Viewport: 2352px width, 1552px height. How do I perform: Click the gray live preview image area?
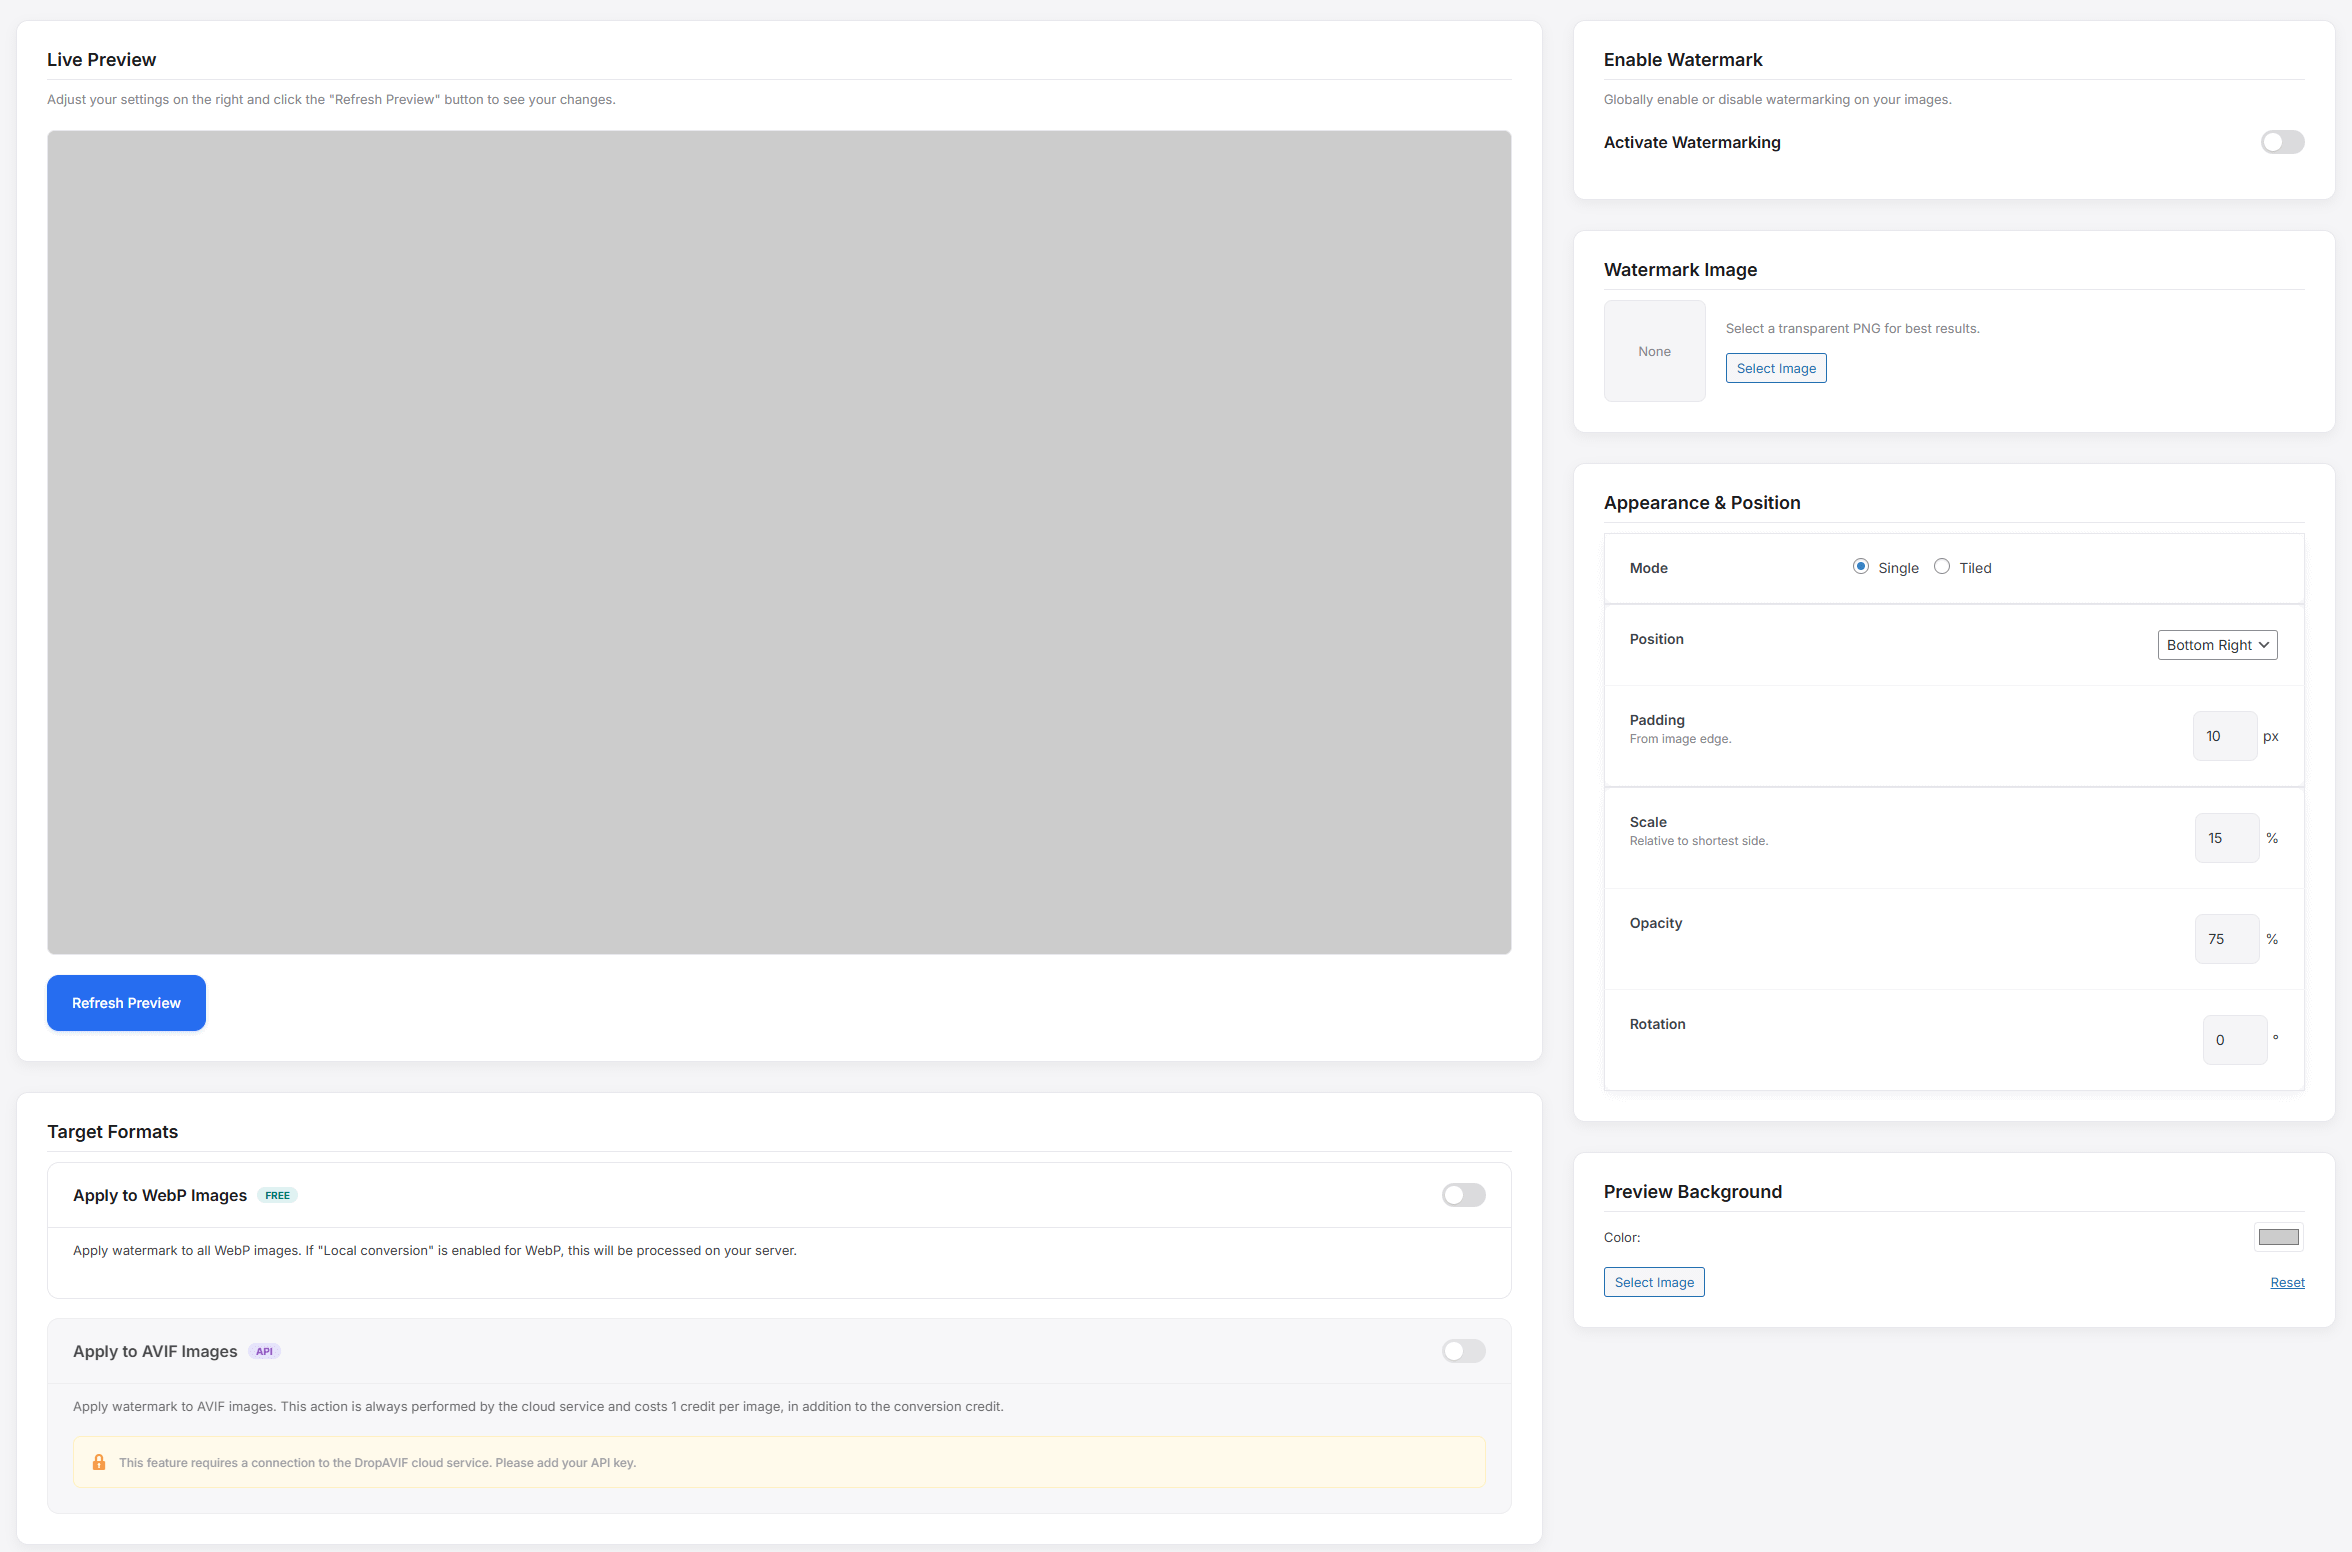779,542
